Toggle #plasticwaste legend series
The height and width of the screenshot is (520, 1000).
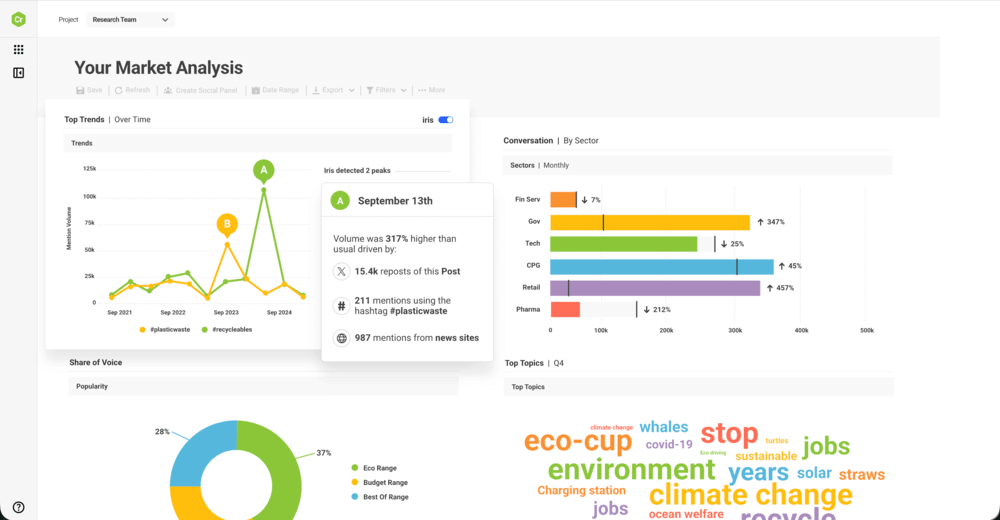click(165, 330)
